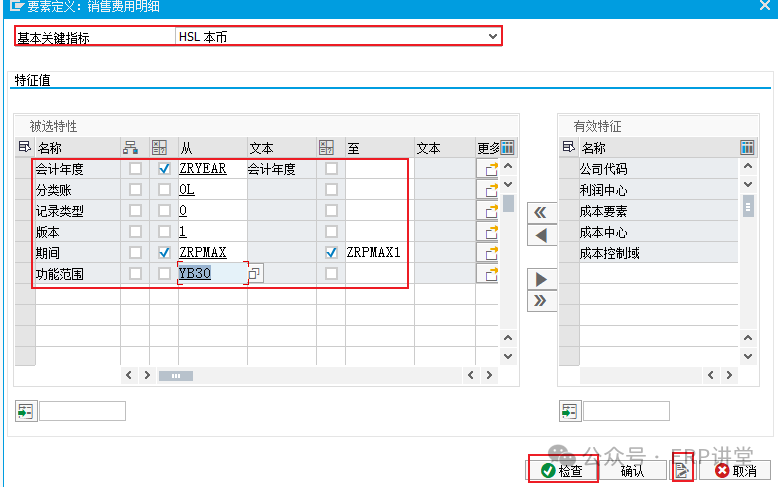Click the 从 field with value 0L

tap(211, 190)
